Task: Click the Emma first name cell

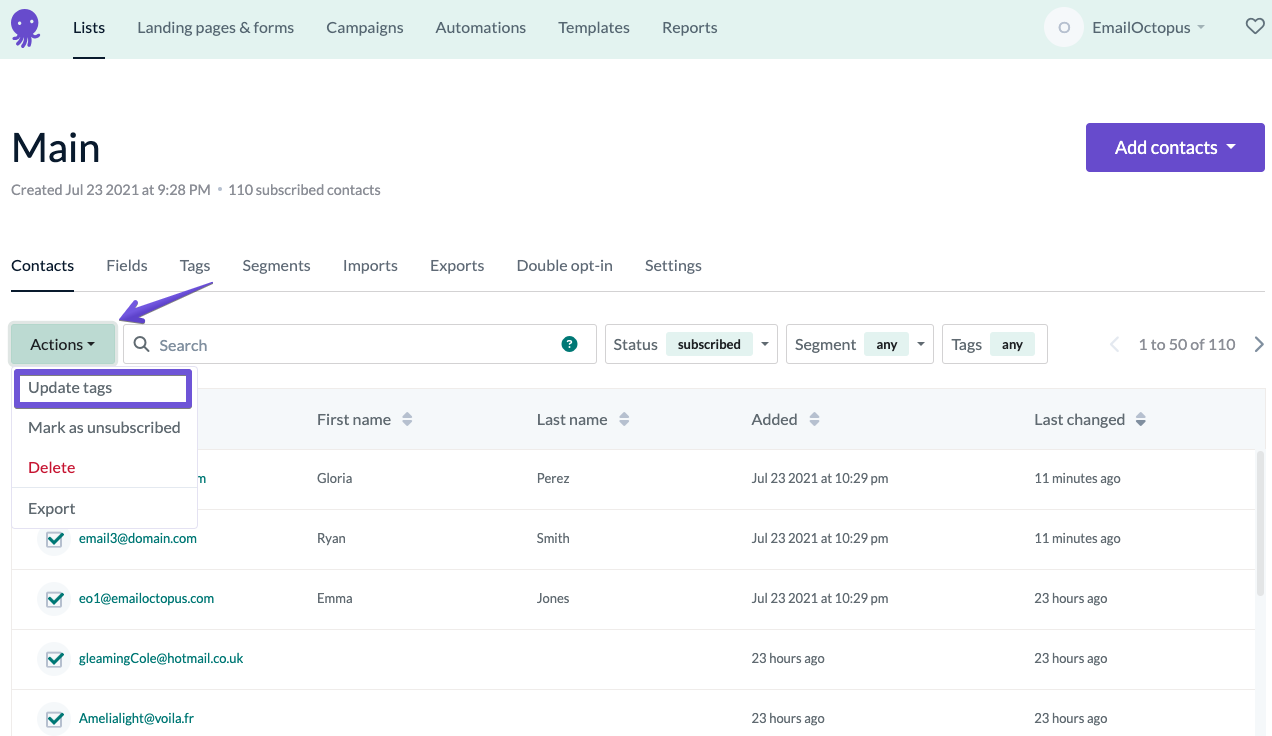Action: 335,598
